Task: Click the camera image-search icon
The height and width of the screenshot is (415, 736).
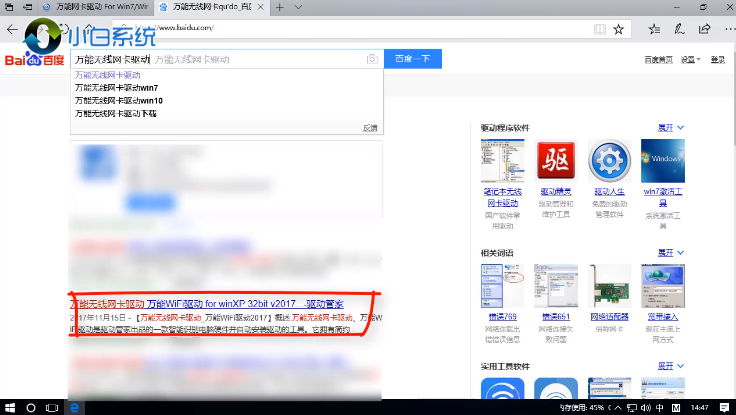Action: tap(372, 59)
